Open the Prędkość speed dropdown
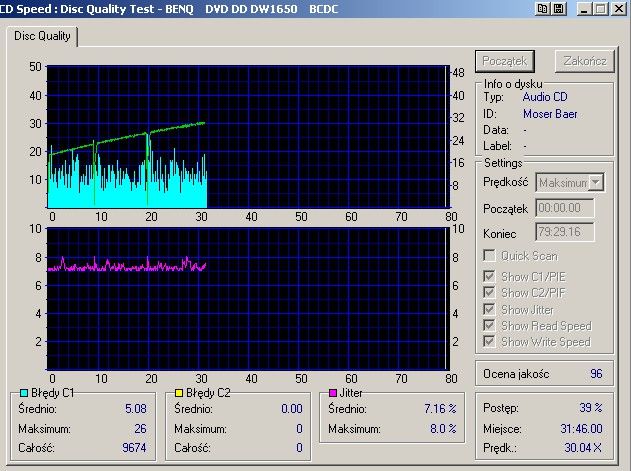Viewport: 631px width, 471px height. [x=596, y=183]
